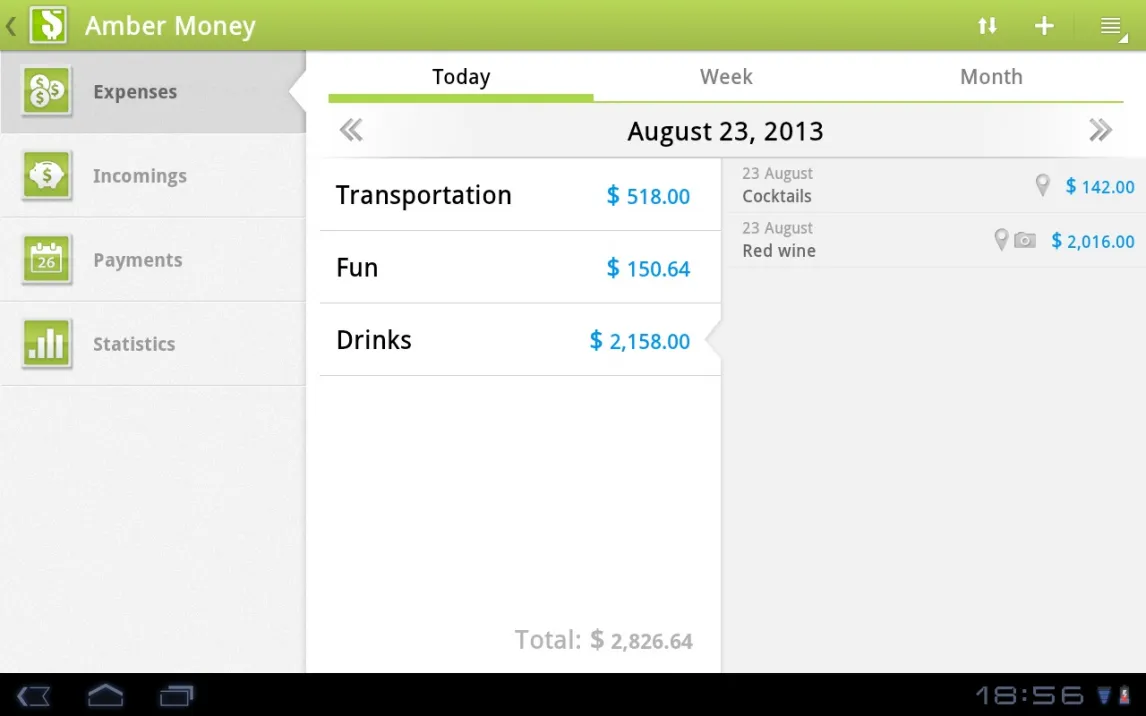Image resolution: width=1146 pixels, height=716 pixels.
Task: Switch to the Month tab
Action: (x=991, y=77)
